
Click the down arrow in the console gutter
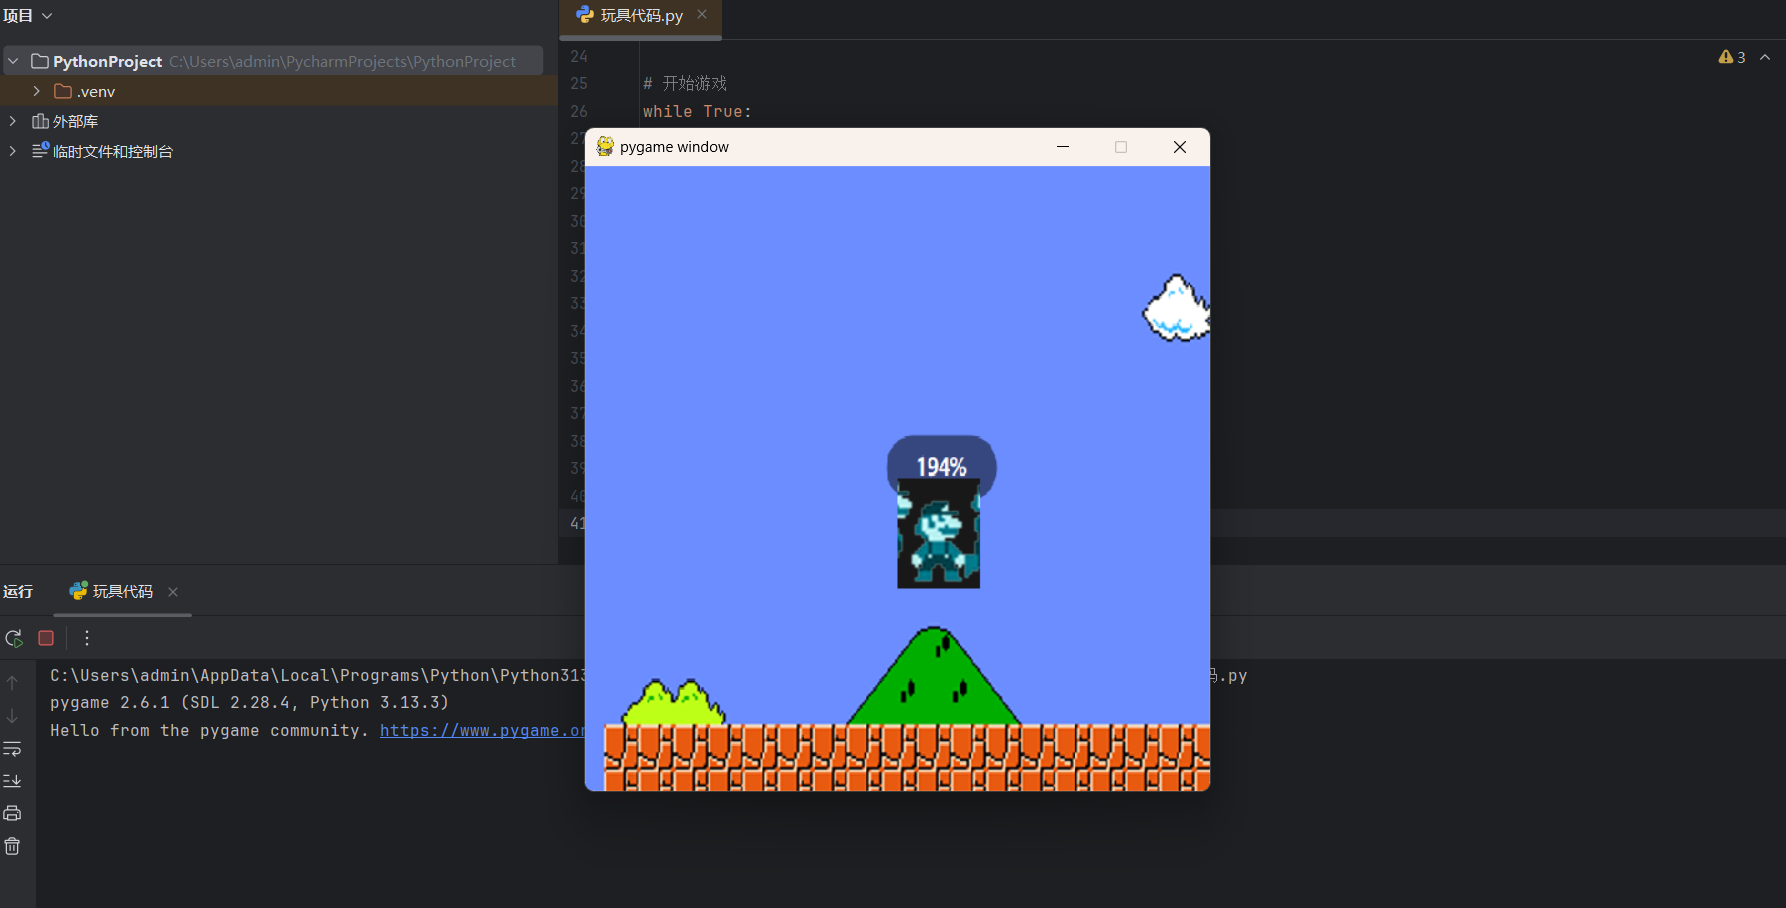coord(12,716)
